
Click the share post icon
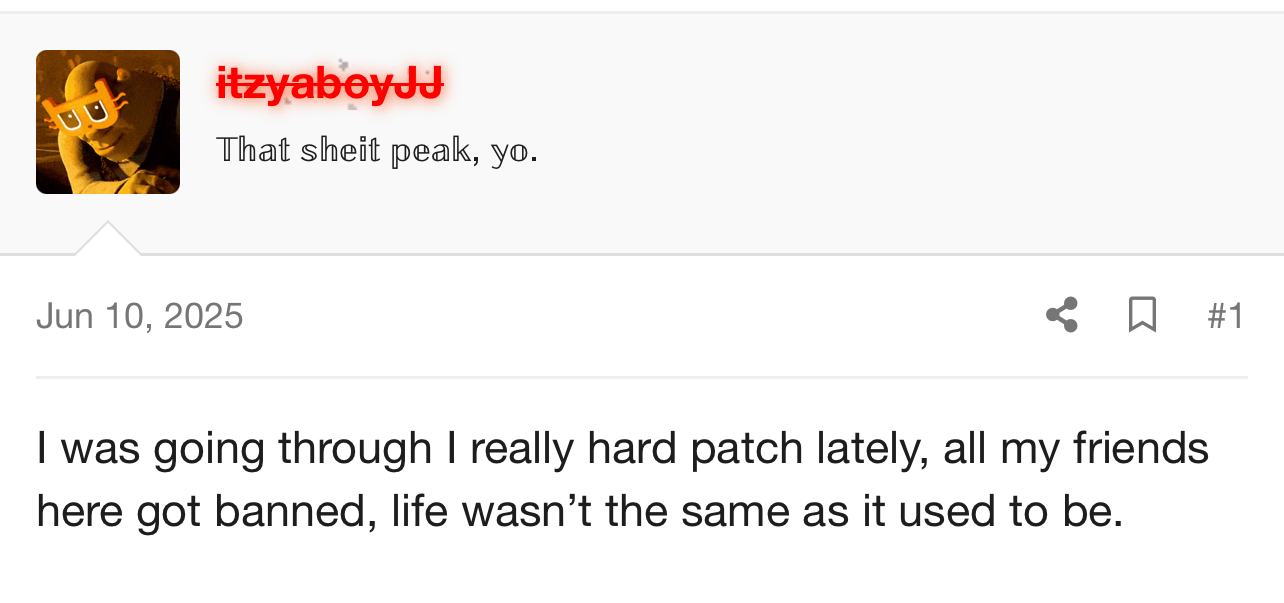pyautogui.click(x=1062, y=315)
